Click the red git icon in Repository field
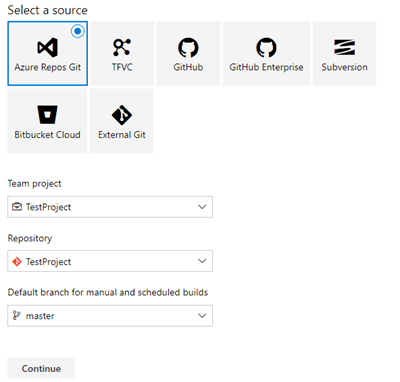The height and width of the screenshot is (382, 400). pos(17,262)
